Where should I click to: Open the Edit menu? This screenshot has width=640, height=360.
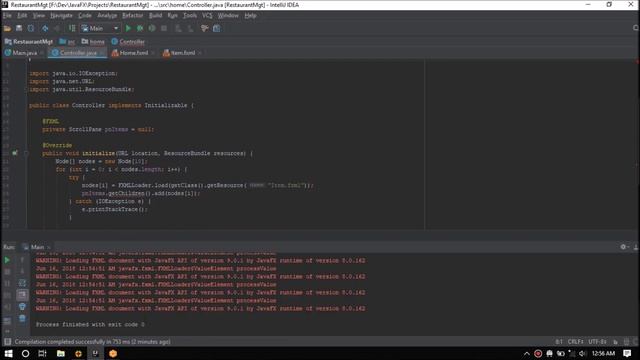[22, 16]
